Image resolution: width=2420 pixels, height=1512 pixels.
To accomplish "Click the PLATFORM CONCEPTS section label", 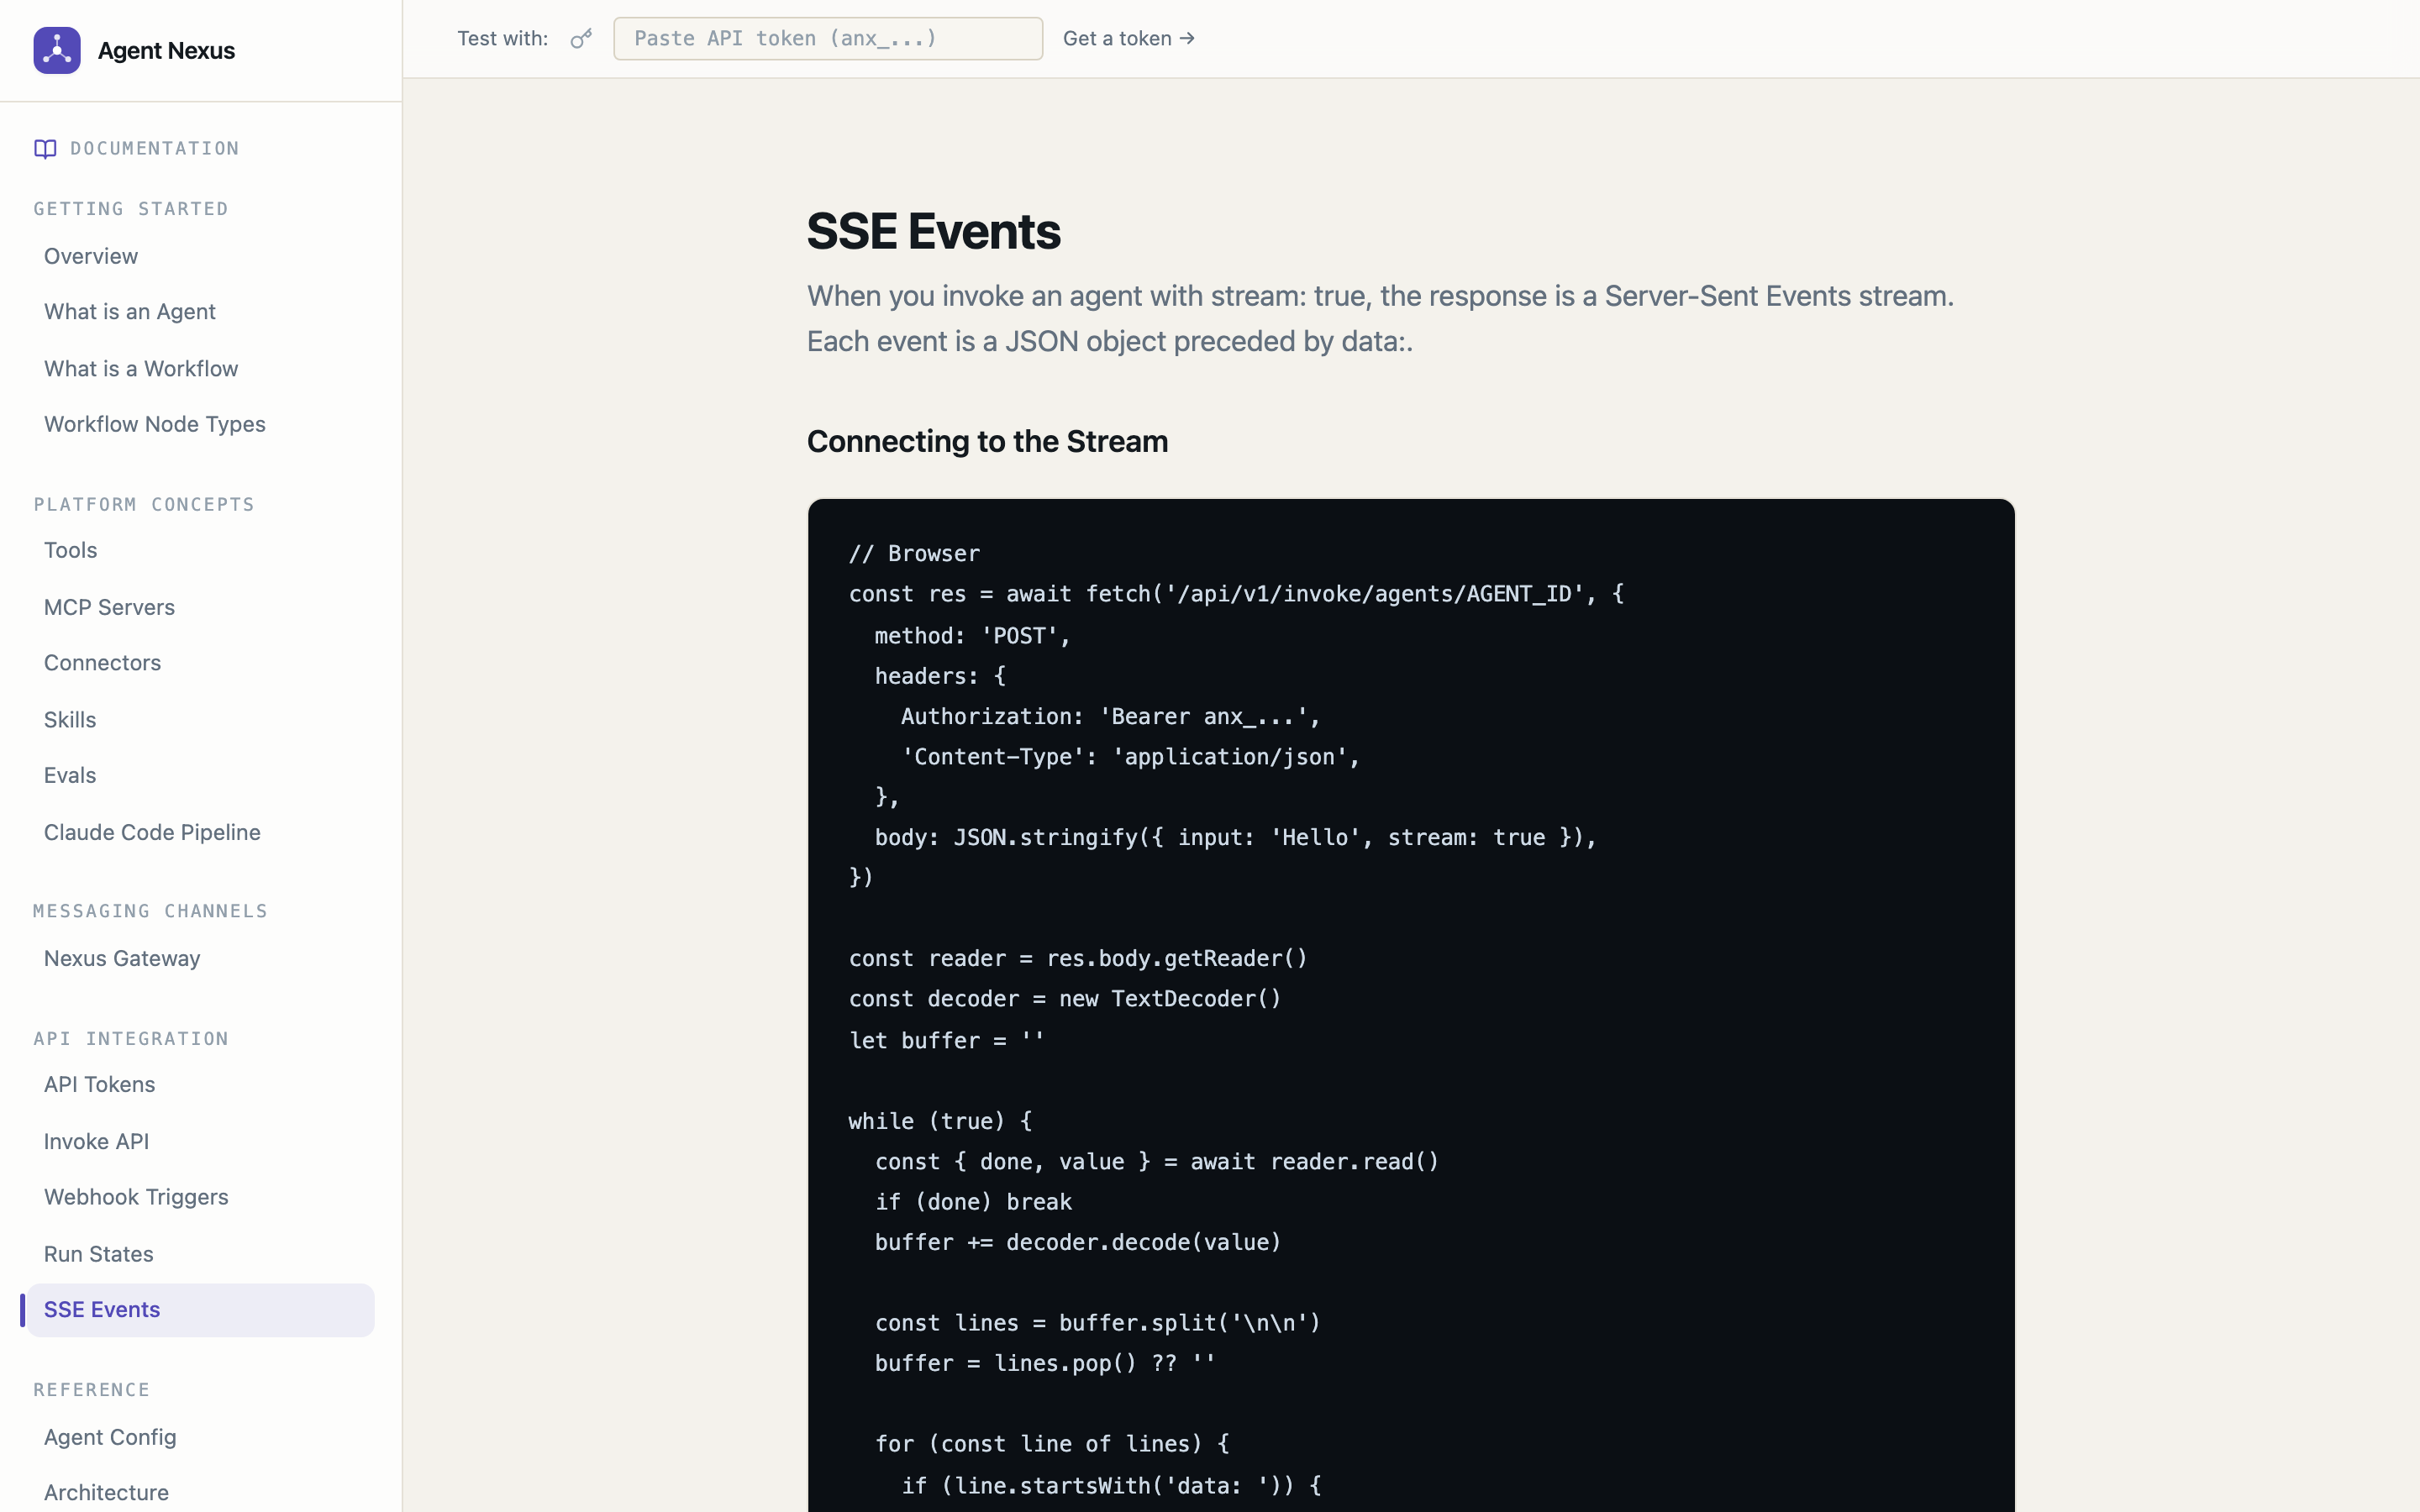I will tap(144, 505).
